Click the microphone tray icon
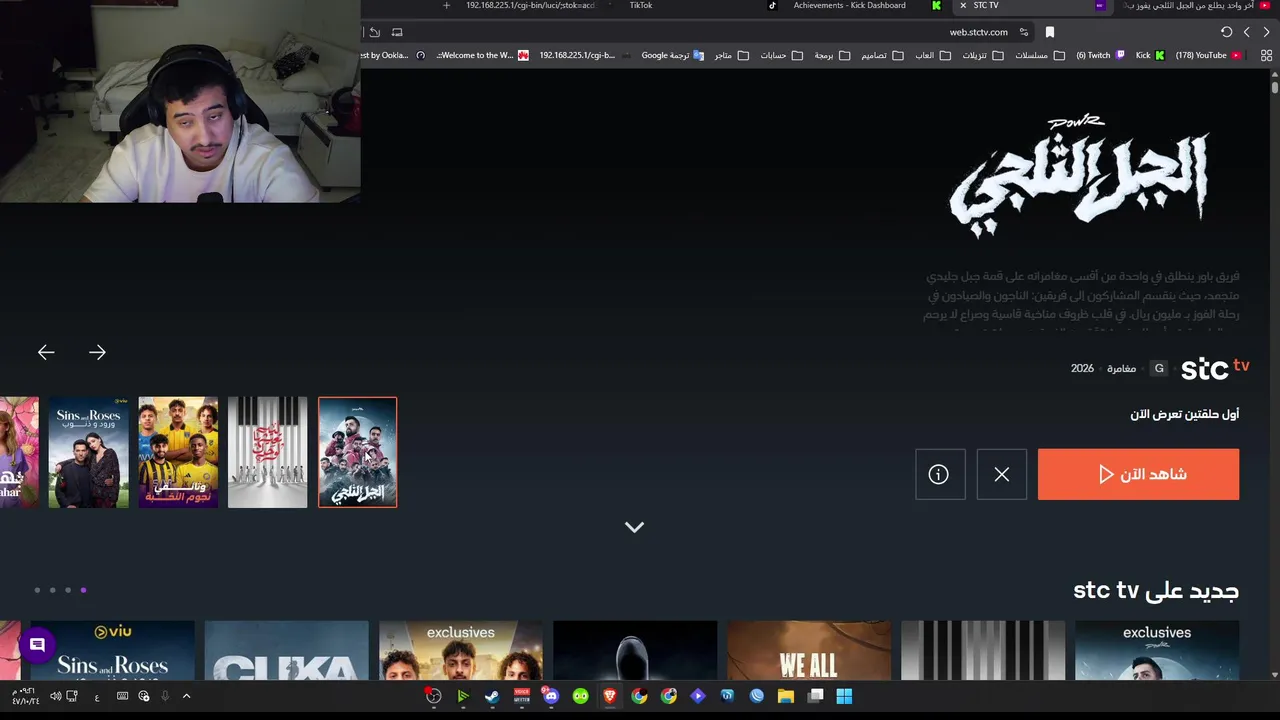This screenshot has width=1280, height=720. (165, 696)
